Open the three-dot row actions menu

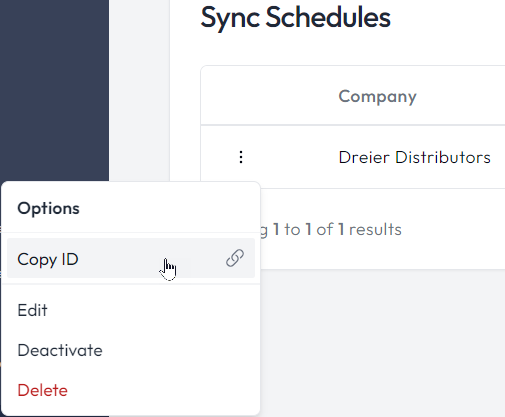(241, 157)
